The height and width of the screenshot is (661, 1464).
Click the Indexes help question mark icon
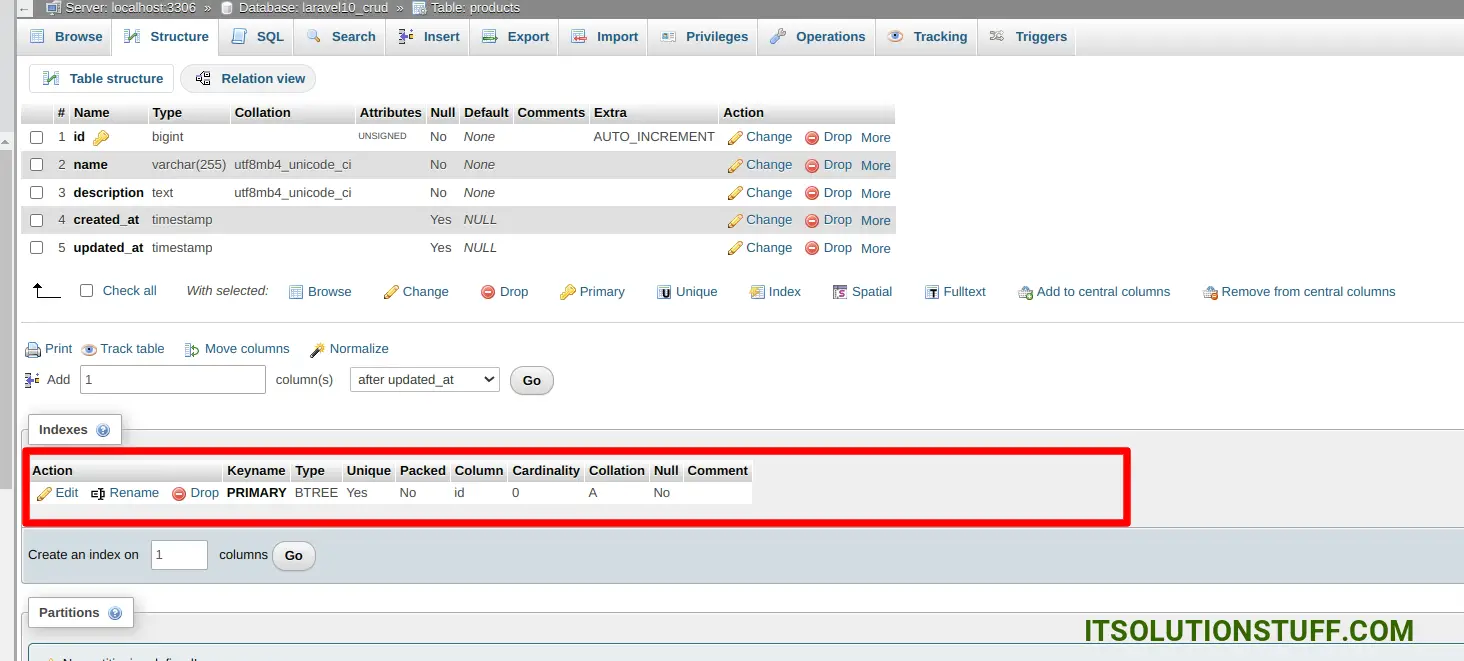click(x=103, y=430)
